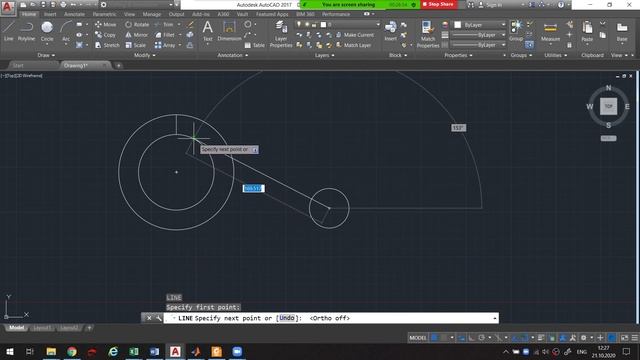Switch to the Layout1 tab

click(42, 328)
